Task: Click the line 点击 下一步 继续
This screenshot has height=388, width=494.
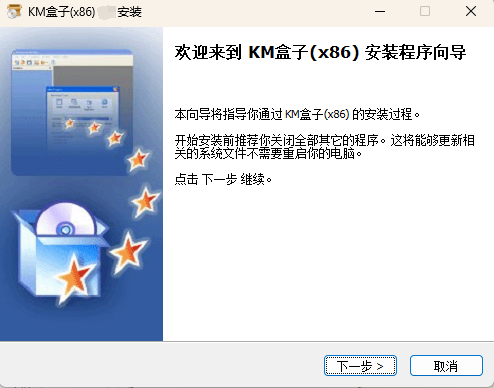Action: point(223,179)
